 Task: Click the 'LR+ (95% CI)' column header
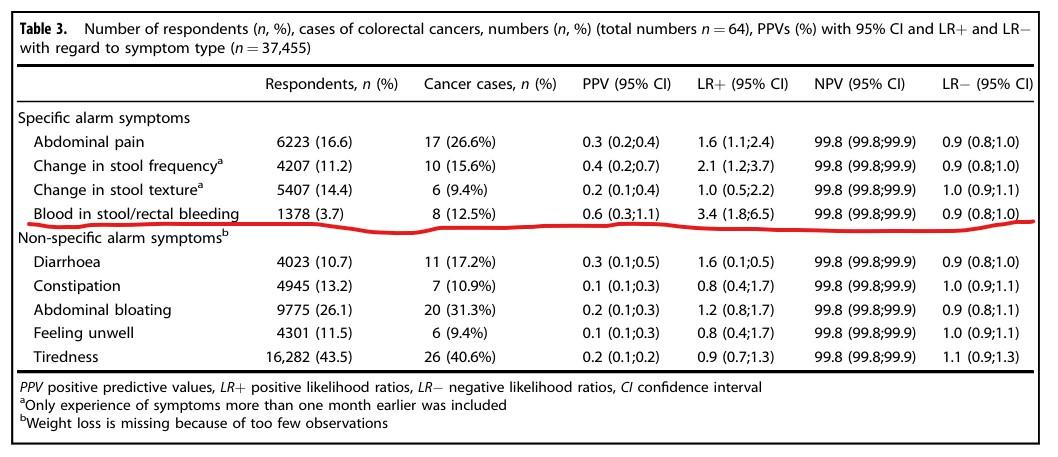tap(742, 84)
